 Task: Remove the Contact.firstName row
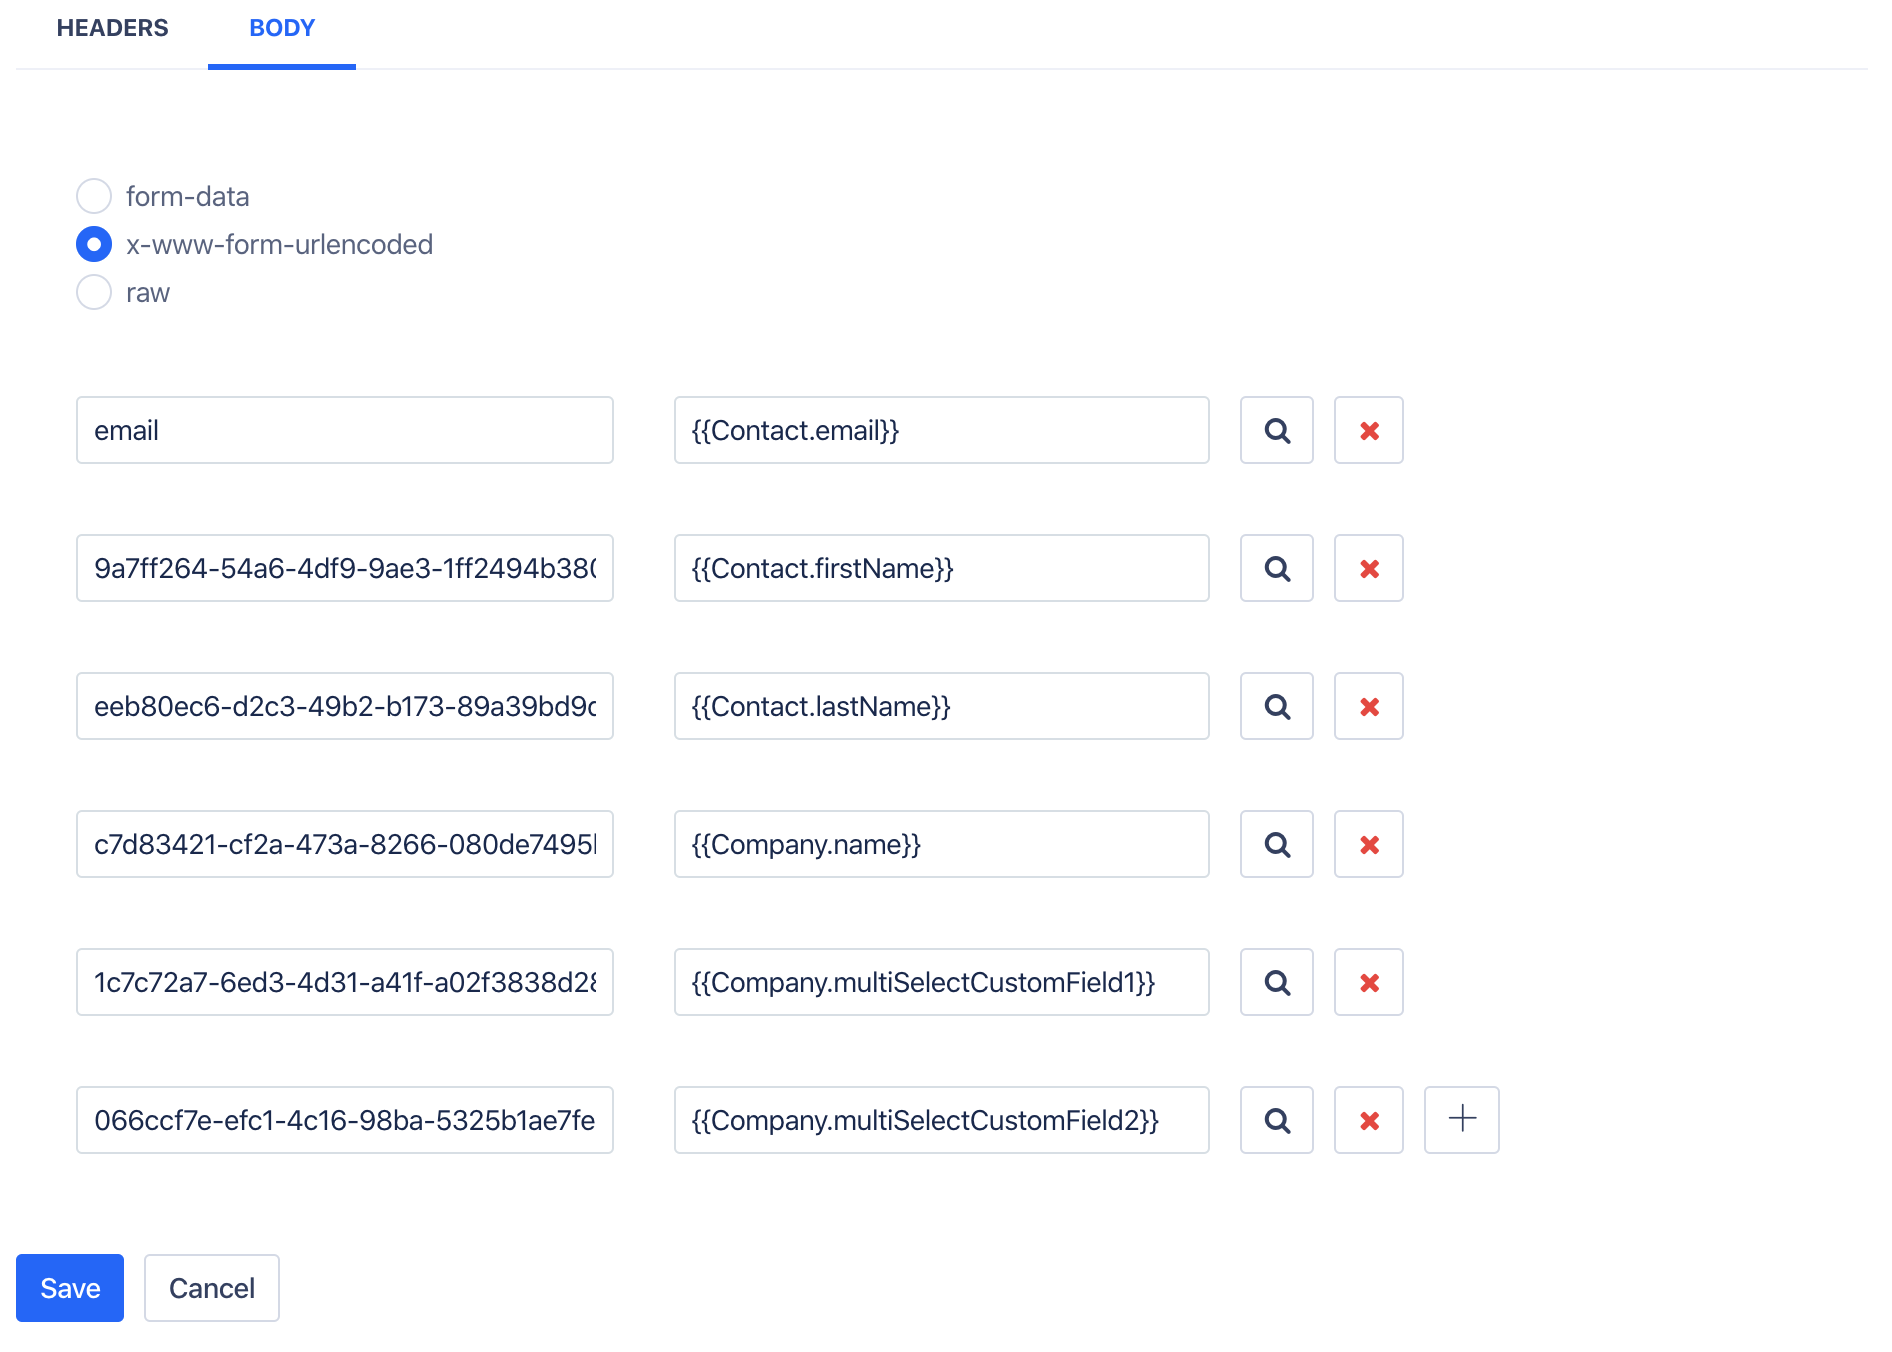[x=1369, y=568]
